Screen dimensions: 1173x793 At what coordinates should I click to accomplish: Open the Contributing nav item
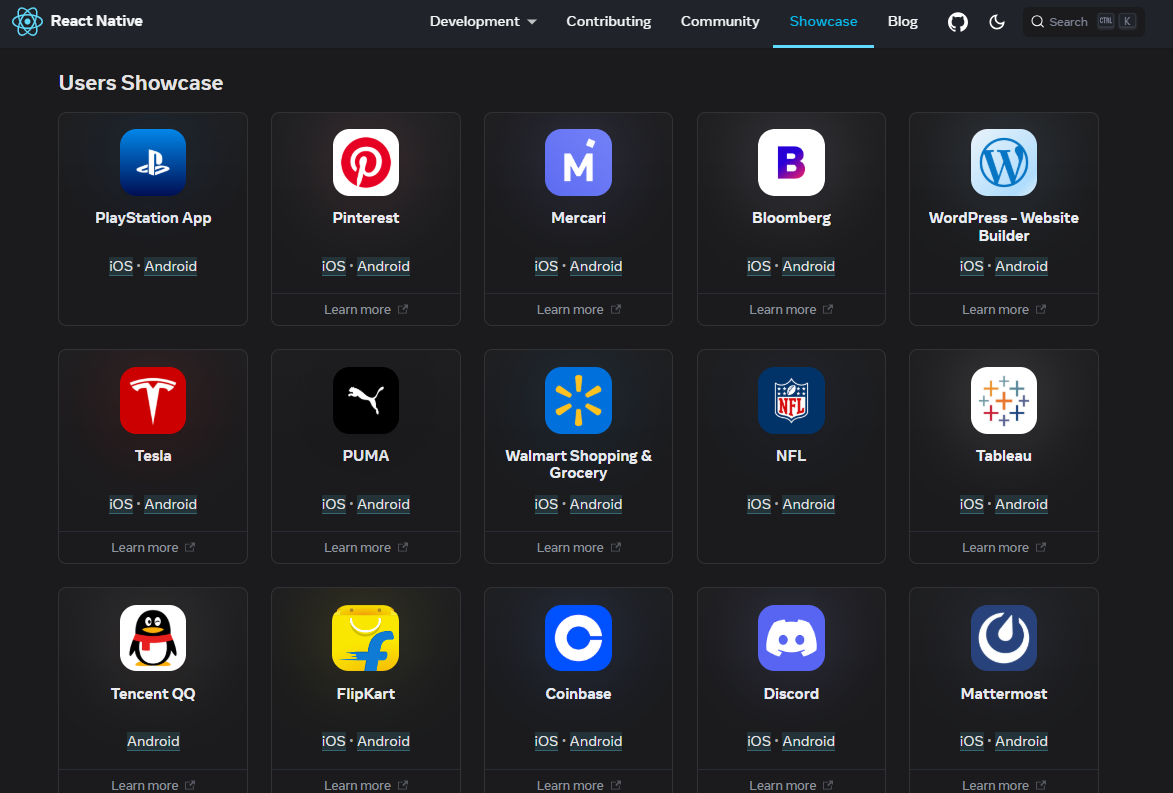[608, 22]
